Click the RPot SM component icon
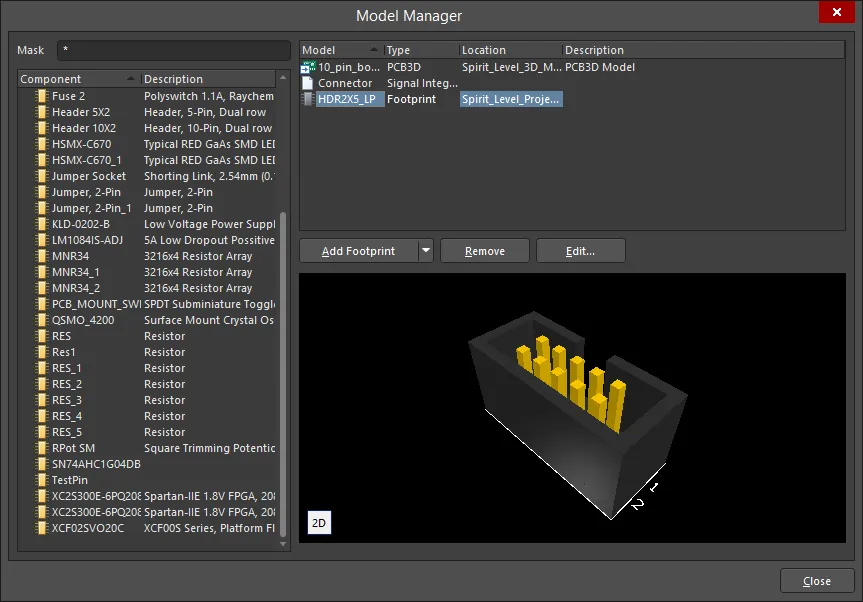Viewport: 863px width, 602px height. (40, 448)
